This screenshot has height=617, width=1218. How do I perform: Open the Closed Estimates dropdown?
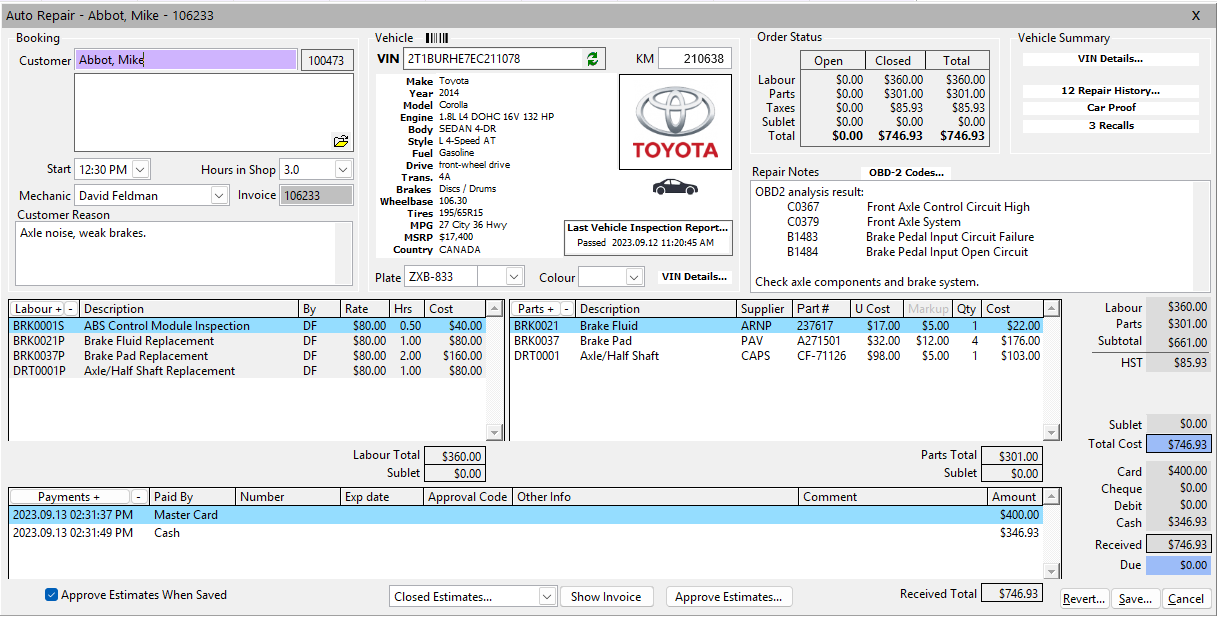click(546, 597)
